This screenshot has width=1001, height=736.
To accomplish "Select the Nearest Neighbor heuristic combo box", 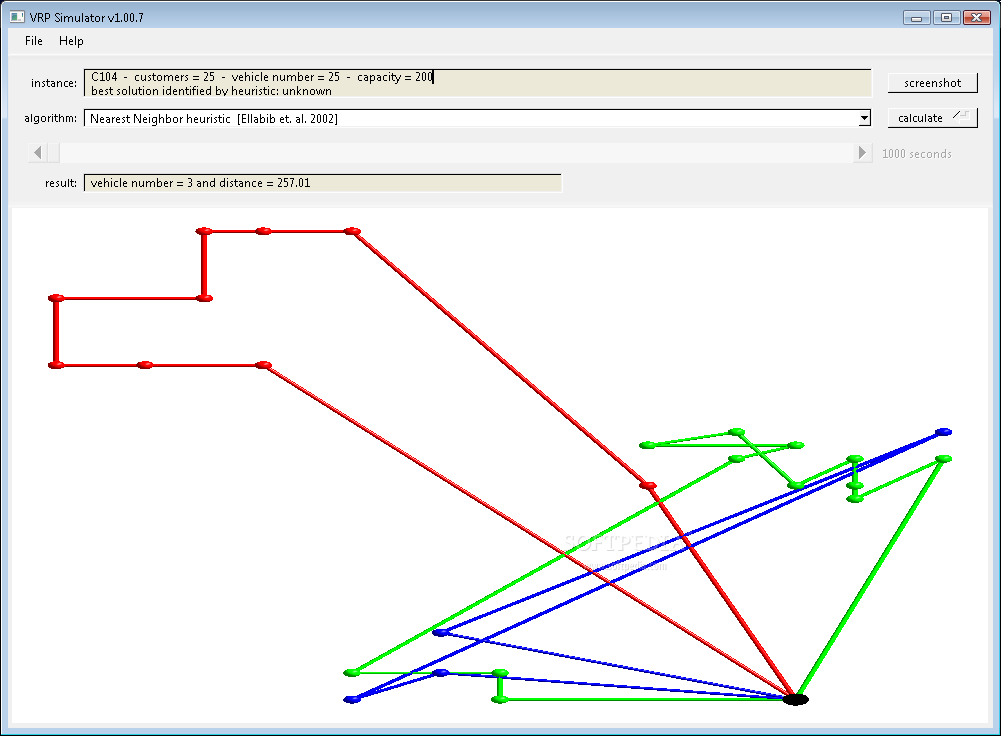I will coord(477,118).
